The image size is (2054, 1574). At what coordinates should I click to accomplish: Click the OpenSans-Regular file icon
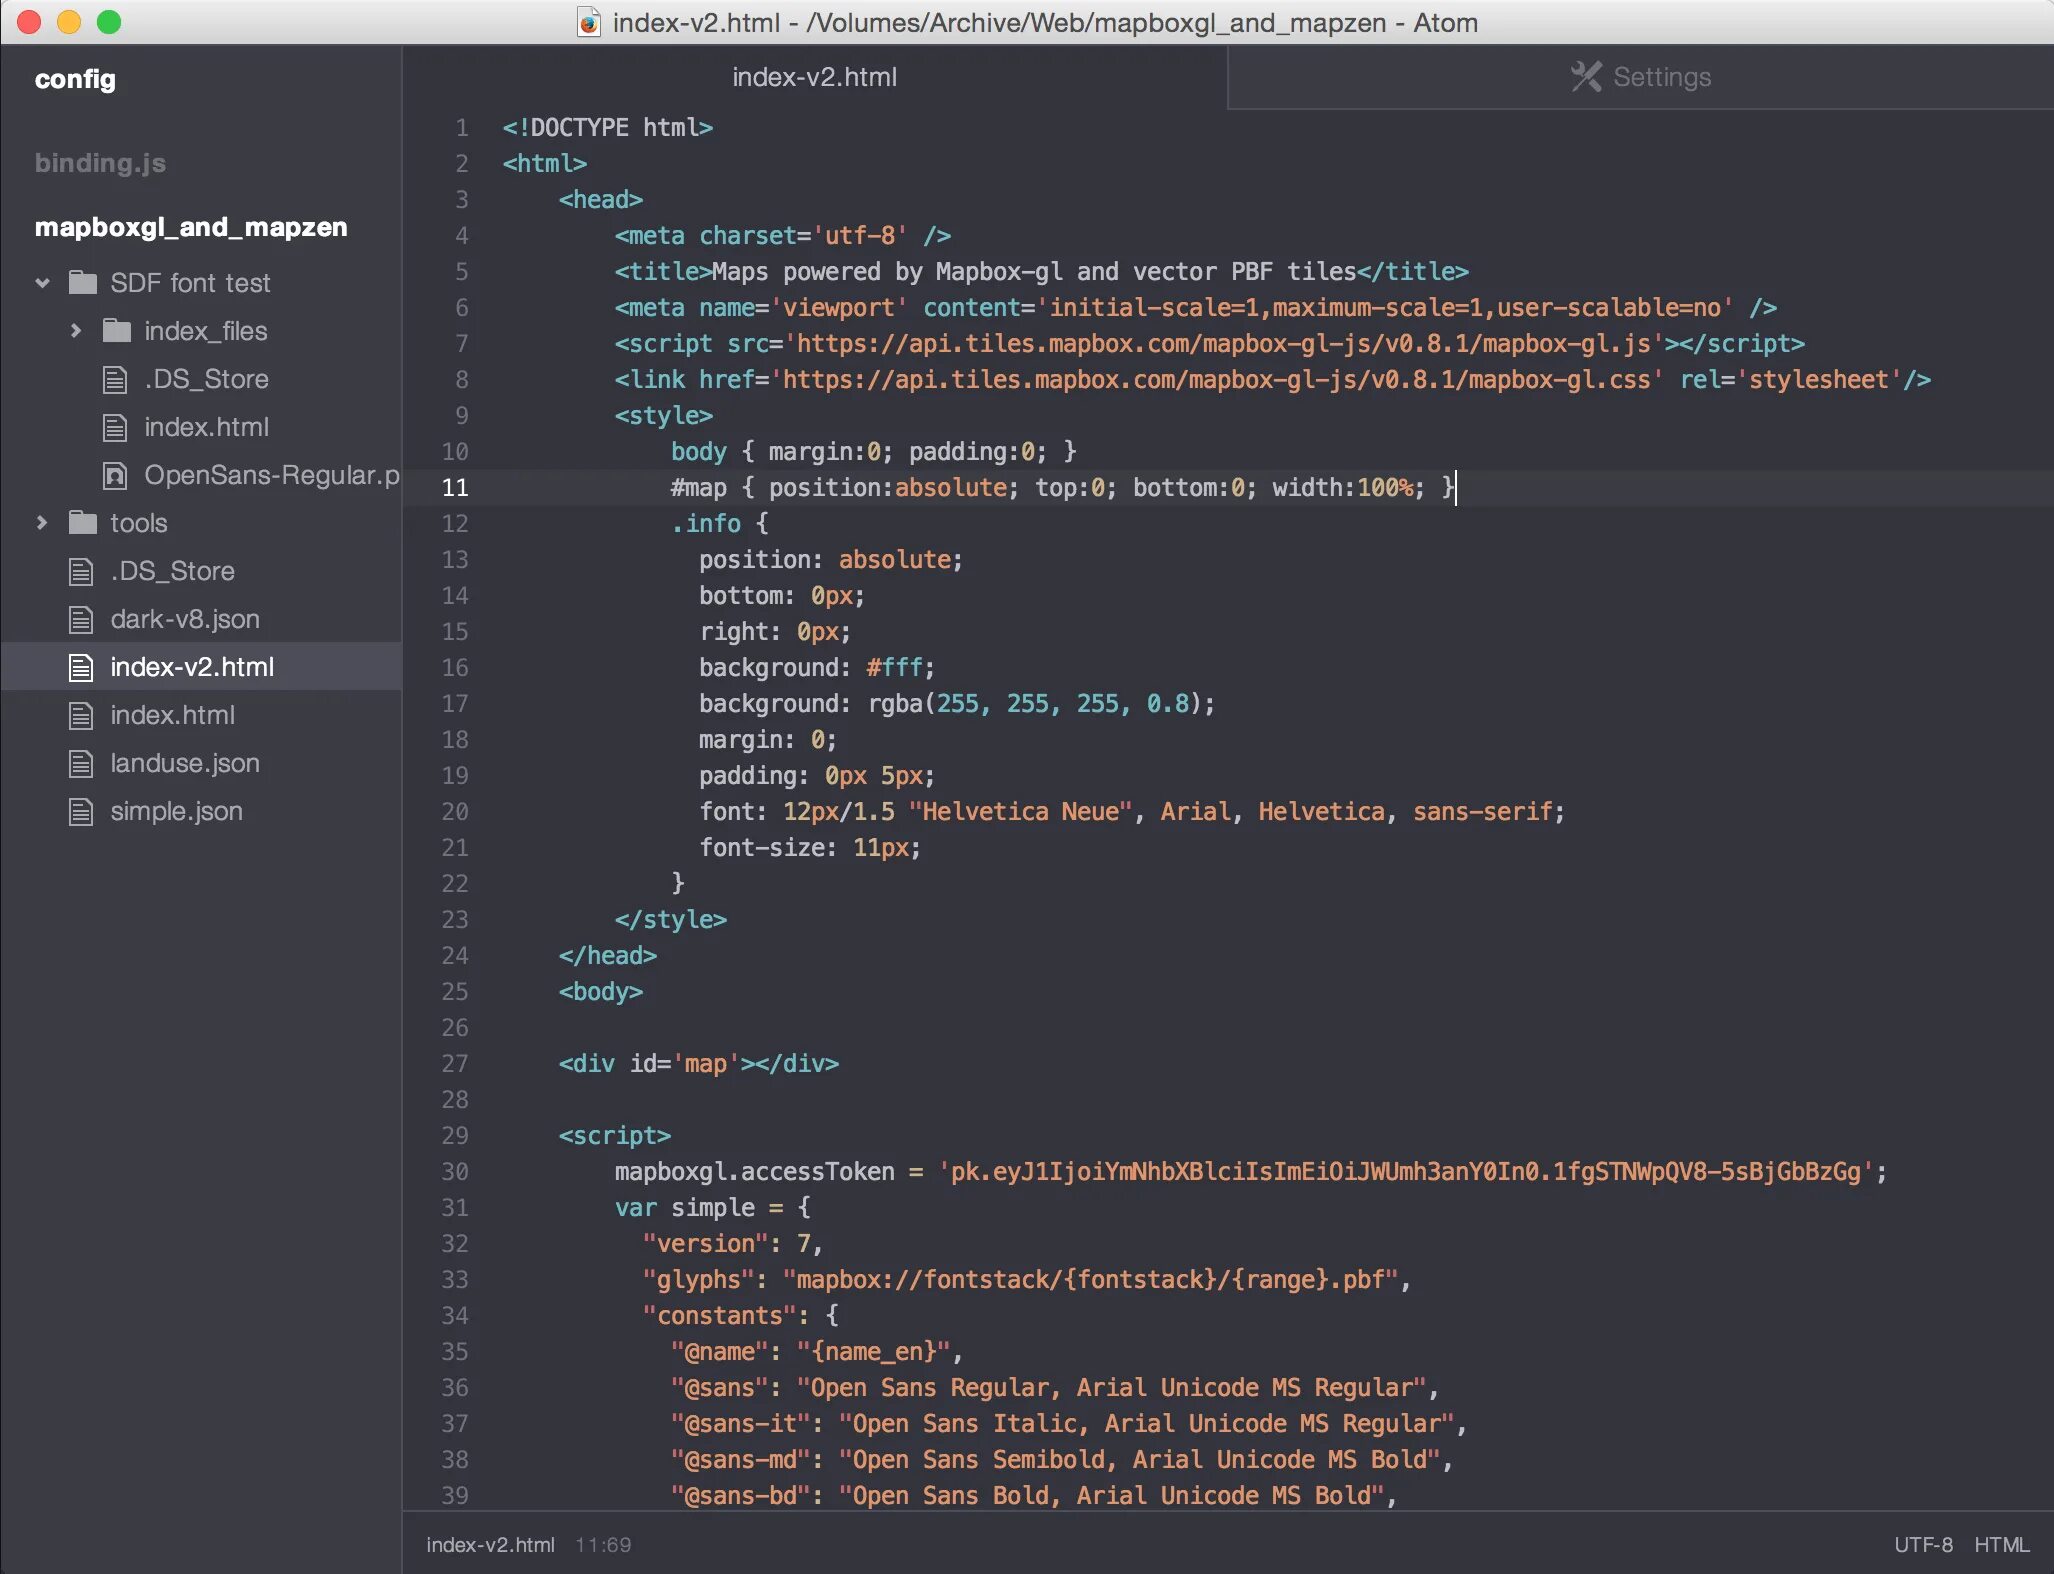(x=116, y=475)
